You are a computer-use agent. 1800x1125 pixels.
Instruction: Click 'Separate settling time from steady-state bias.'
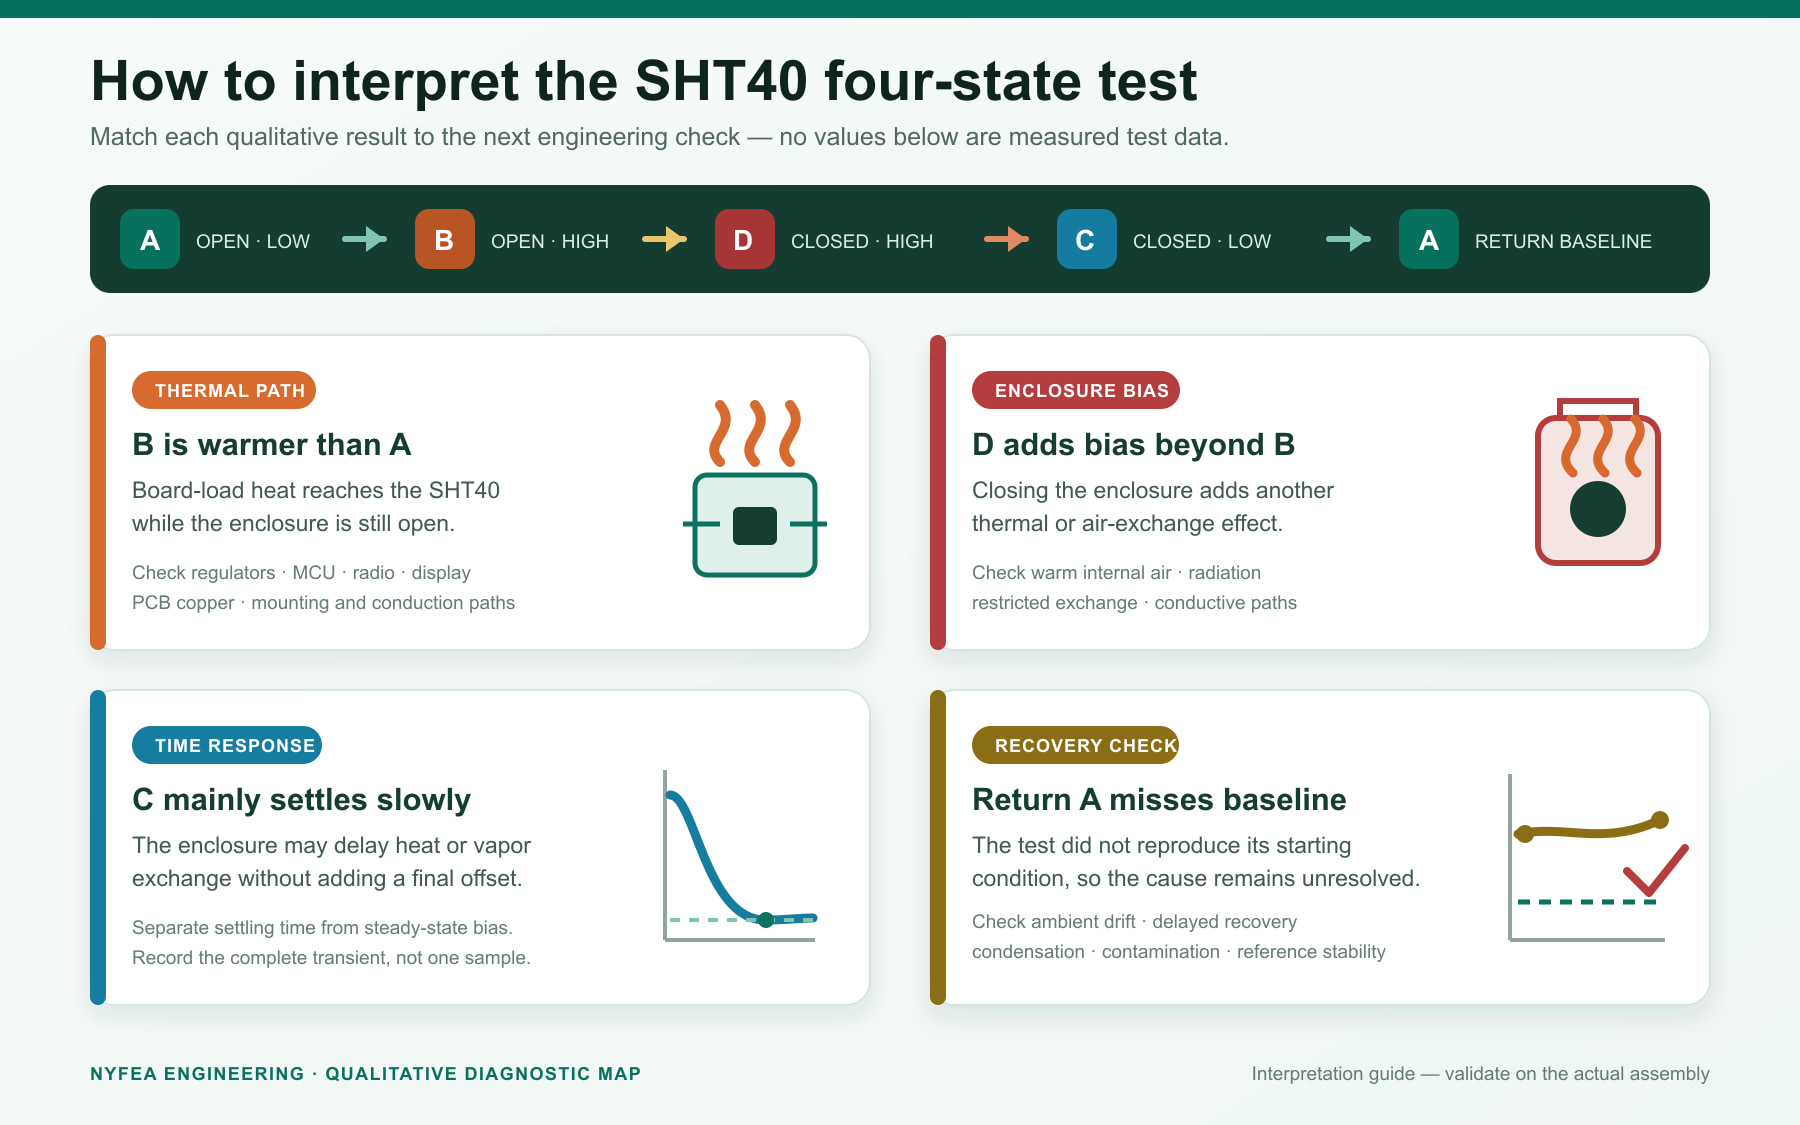click(322, 928)
